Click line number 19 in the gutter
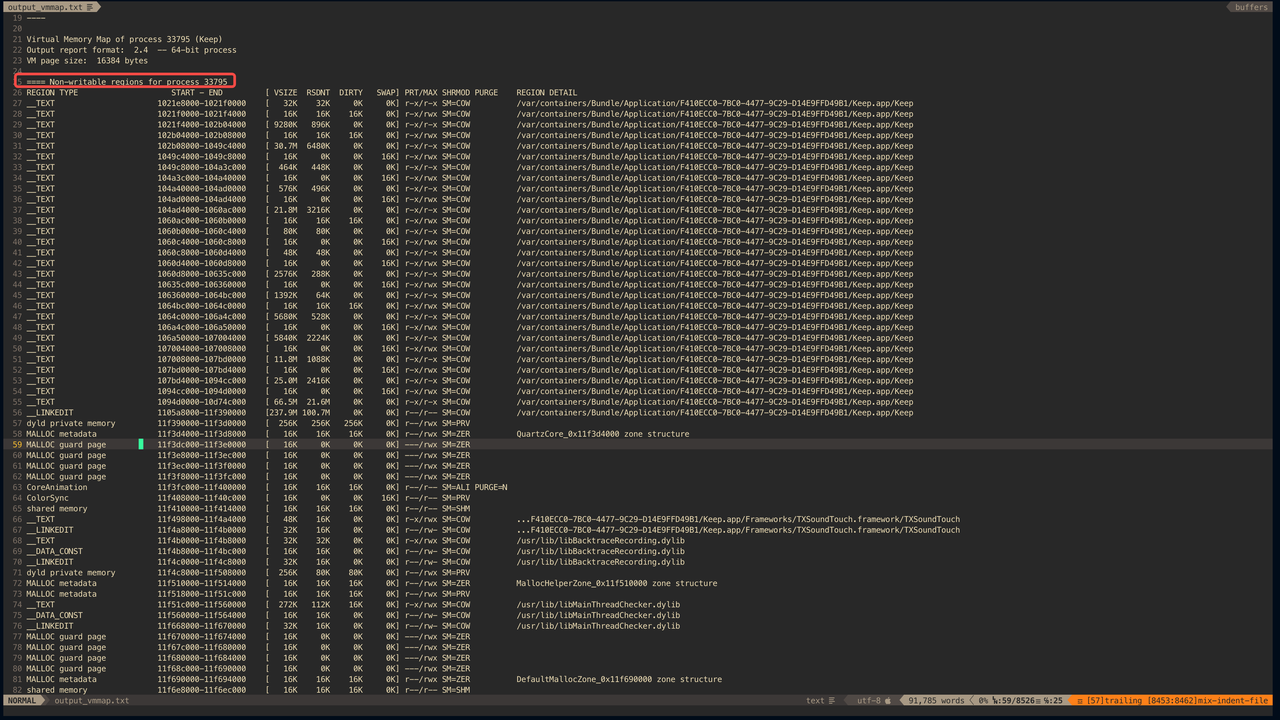Screen dimensions: 1280x720 [x=17, y=18]
